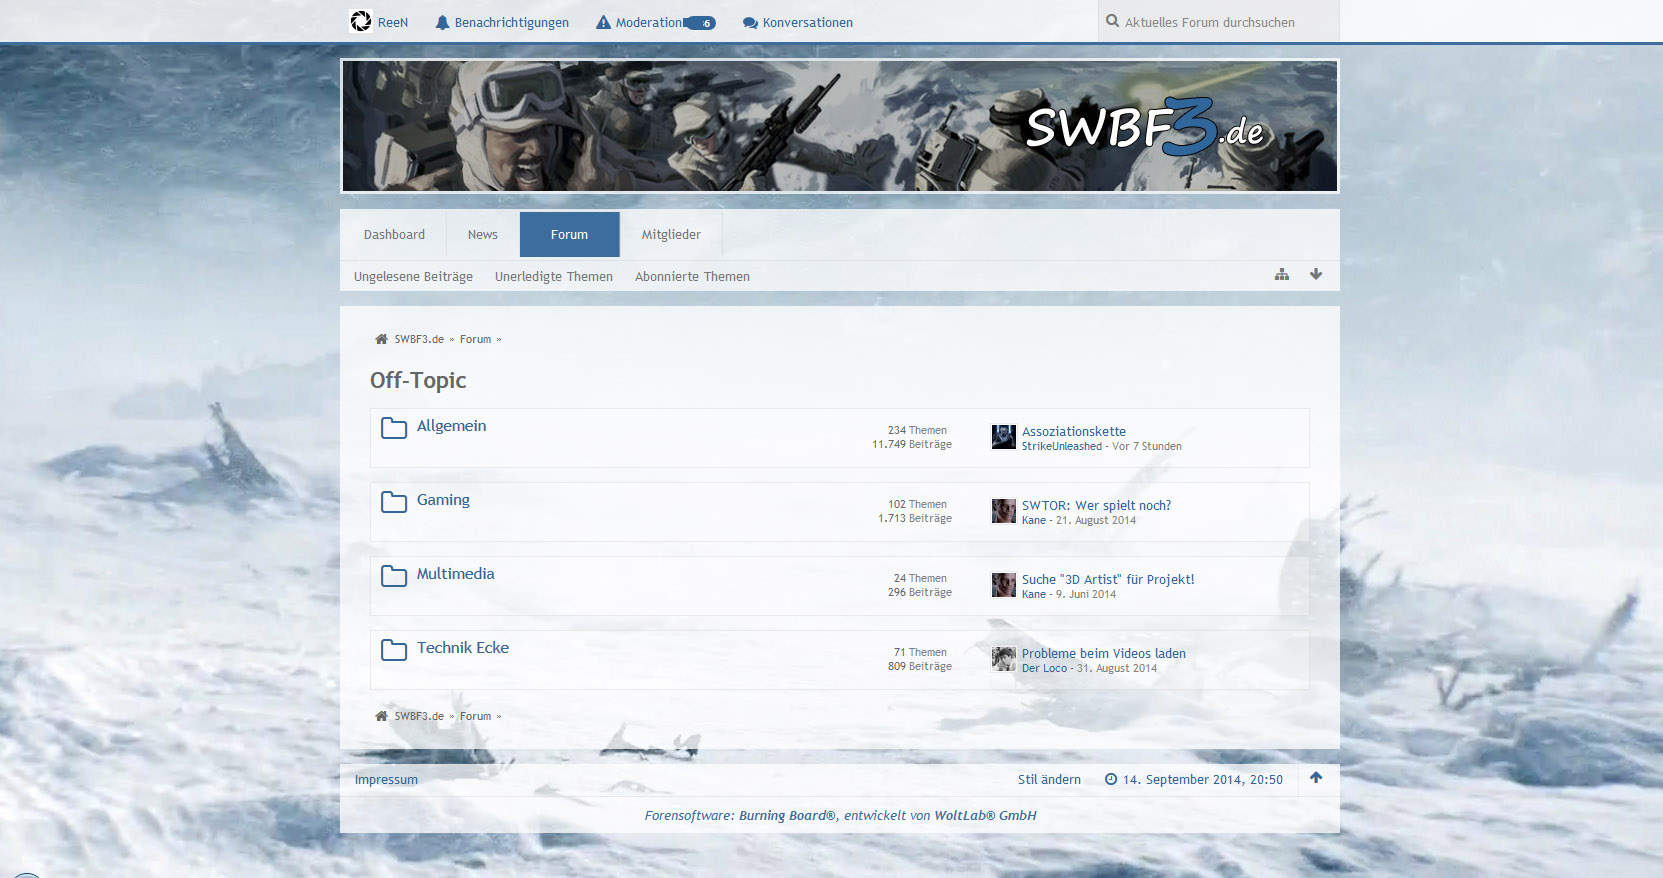Click the Konversationen speech bubble icon
Screen dimensions: 1663x878
coord(750,23)
